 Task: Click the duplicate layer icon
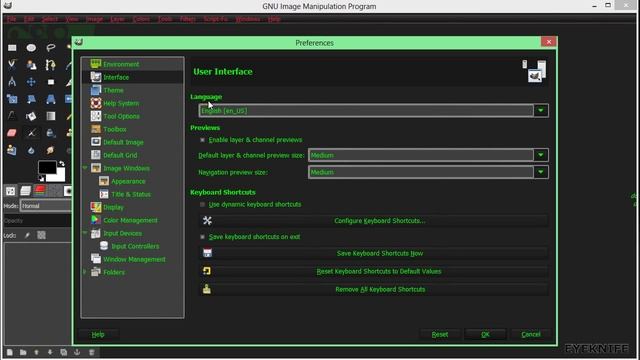click(64, 352)
